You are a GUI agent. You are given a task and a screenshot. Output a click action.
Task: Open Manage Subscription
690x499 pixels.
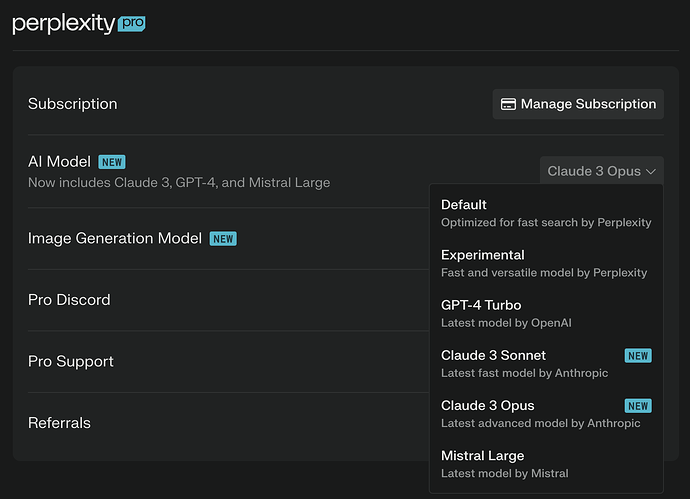tap(578, 104)
